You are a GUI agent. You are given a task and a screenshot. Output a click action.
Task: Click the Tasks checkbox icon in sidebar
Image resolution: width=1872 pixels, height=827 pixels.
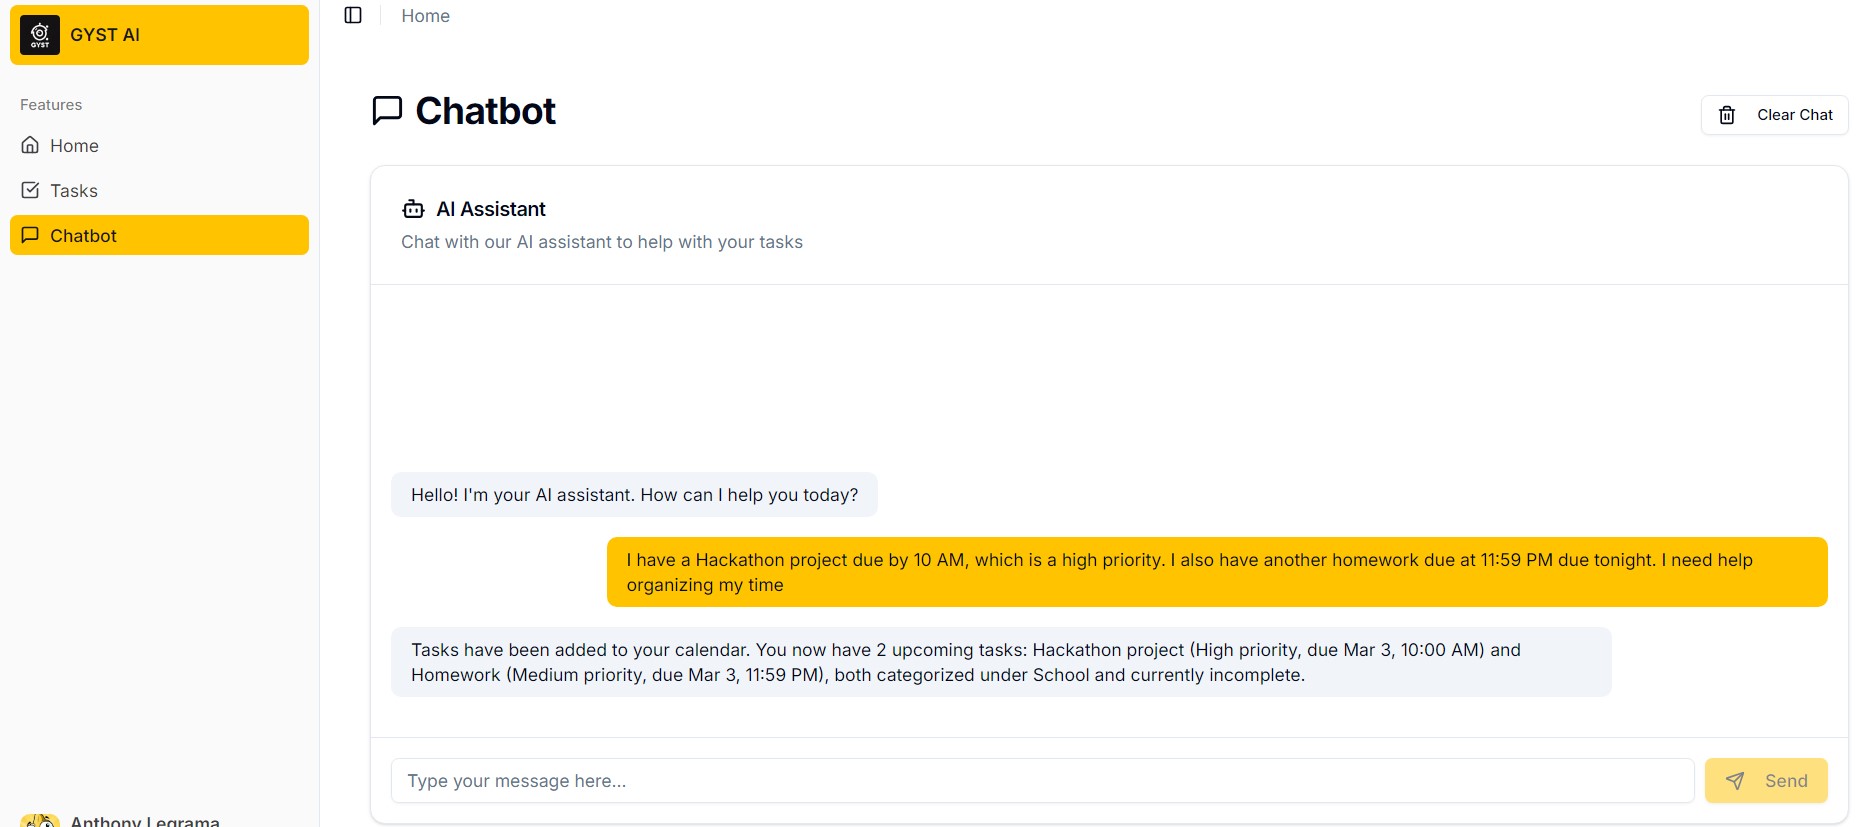31,190
